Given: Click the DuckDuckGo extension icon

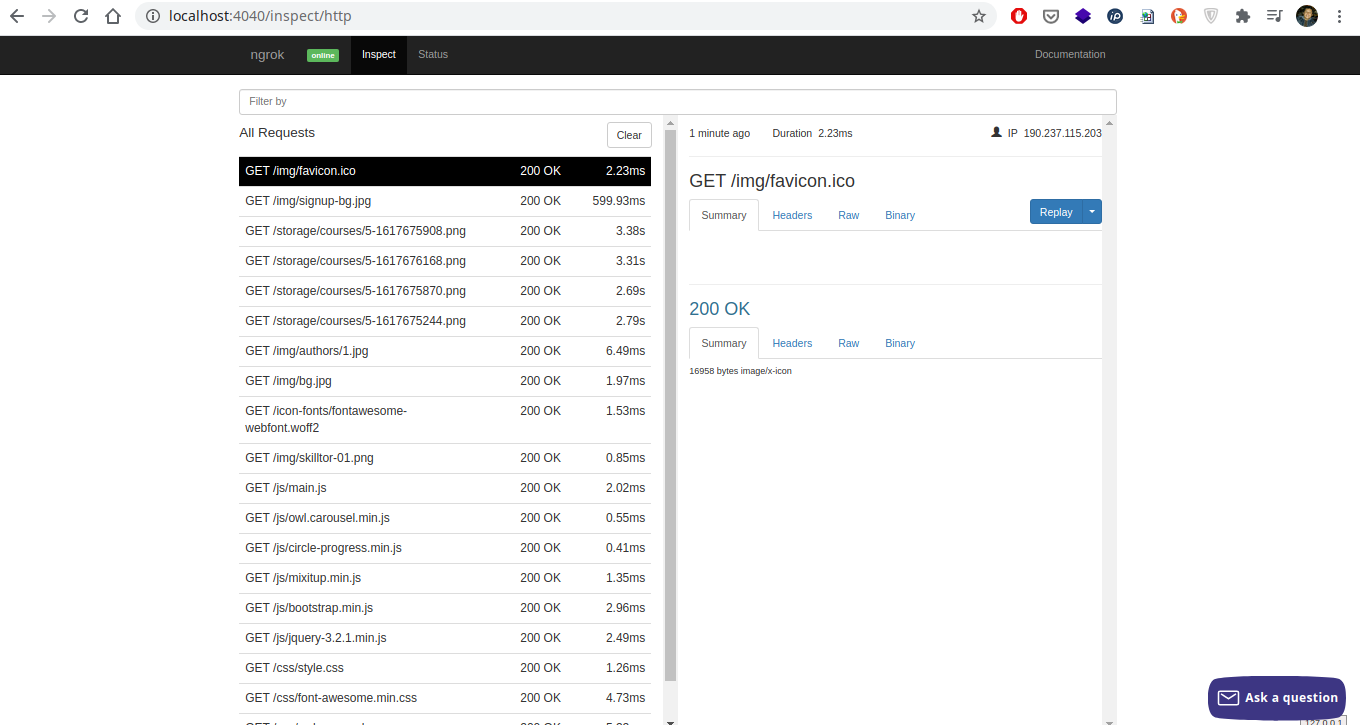Looking at the screenshot, I should [1179, 16].
